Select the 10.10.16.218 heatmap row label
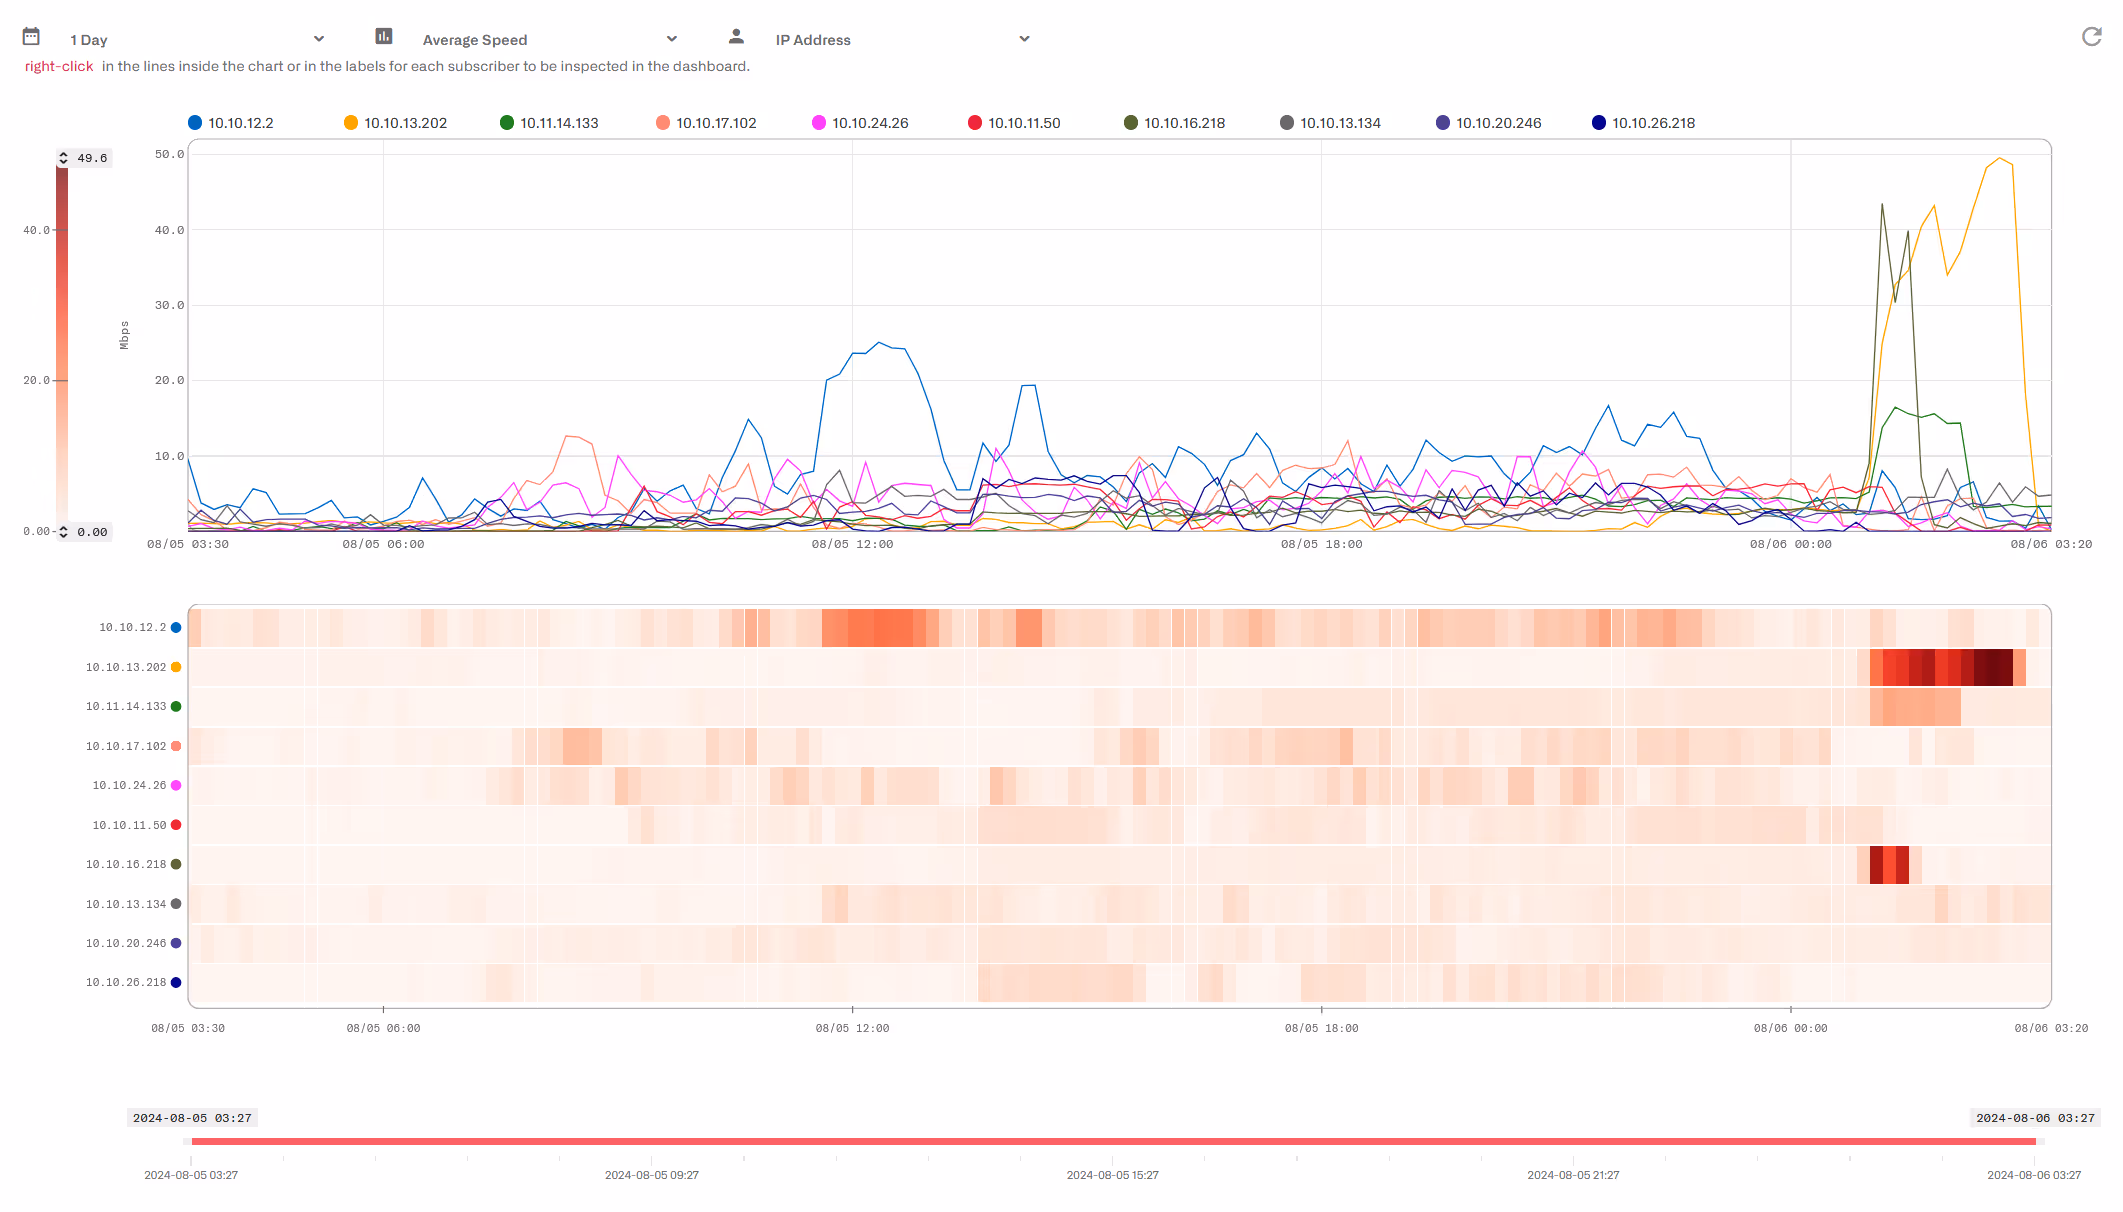 pos(126,864)
